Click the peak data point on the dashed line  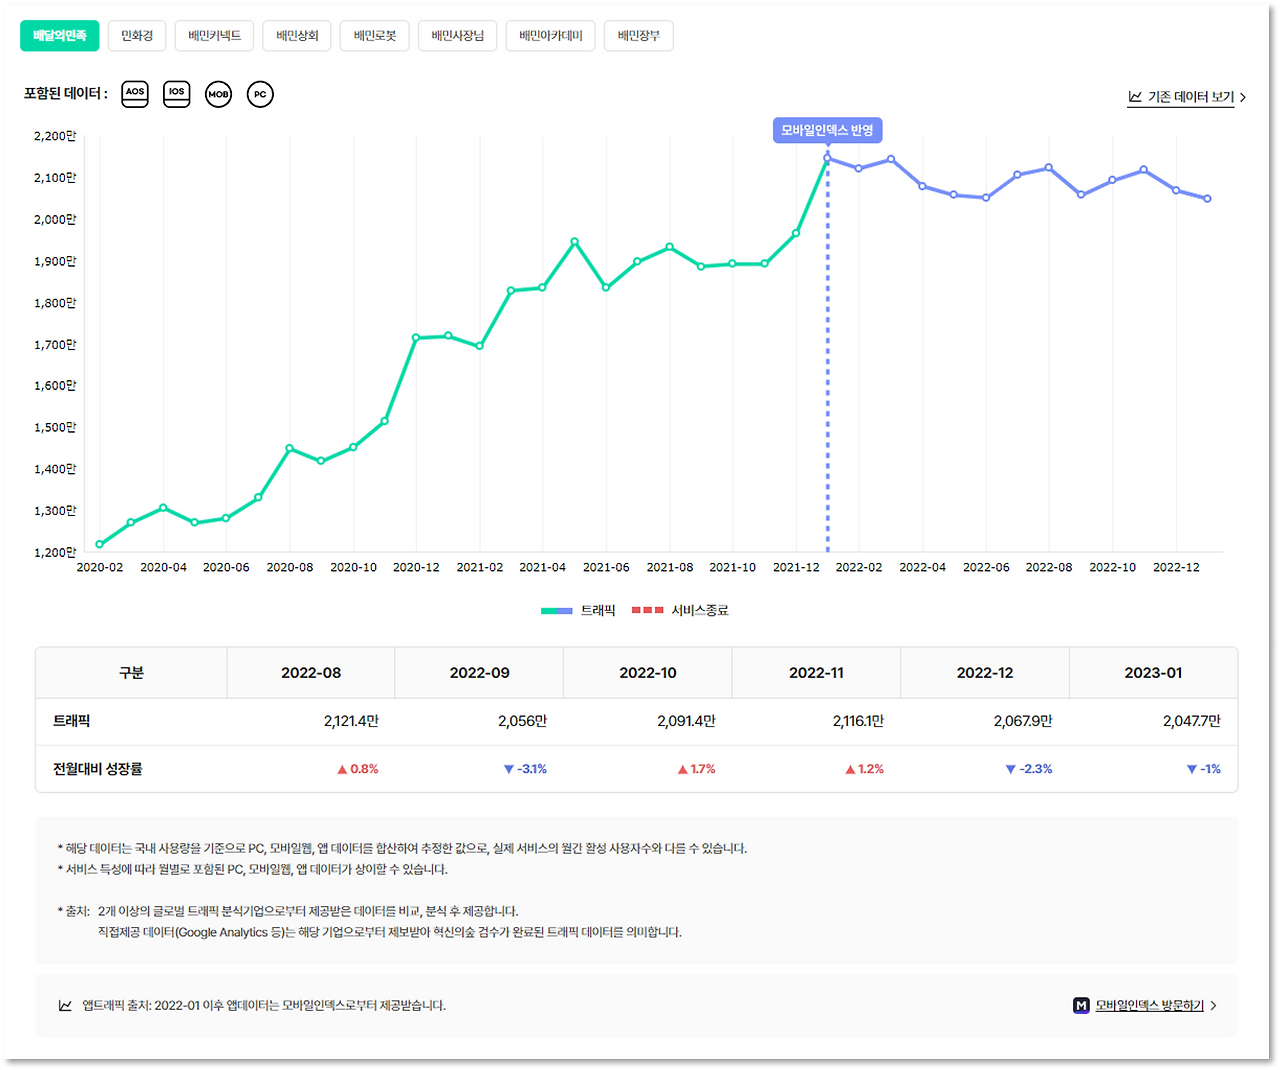pyautogui.click(x=827, y=158)
